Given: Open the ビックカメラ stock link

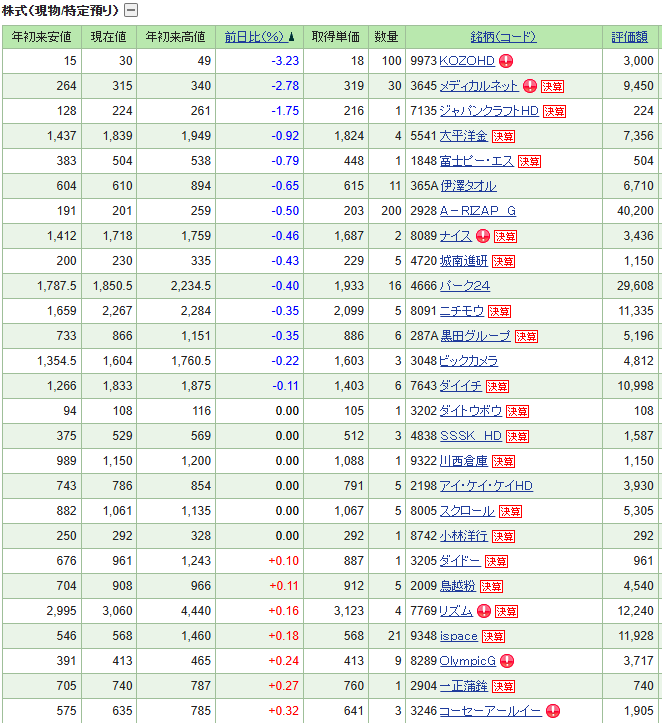Looking at the screenshot, I should click(468, 361).
